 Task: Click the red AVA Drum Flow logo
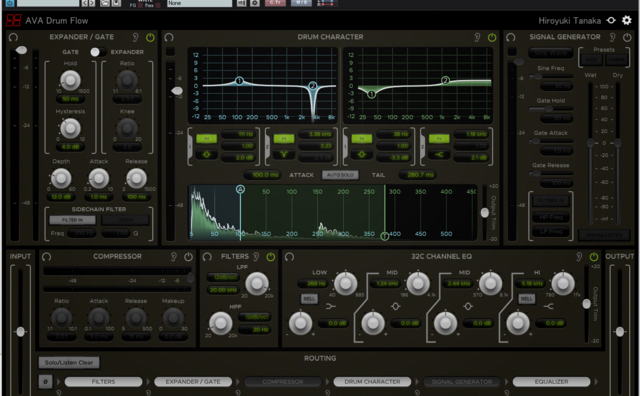pyautogui.click(x=13, y=20)
